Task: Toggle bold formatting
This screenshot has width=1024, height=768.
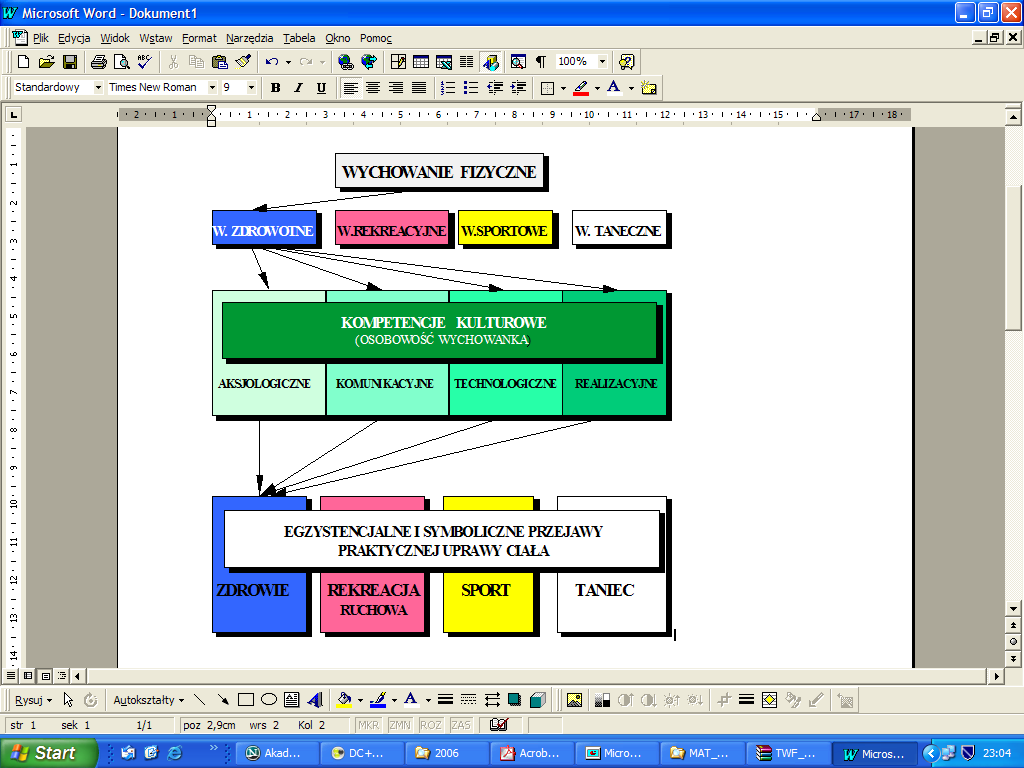Action: (275, 88)
